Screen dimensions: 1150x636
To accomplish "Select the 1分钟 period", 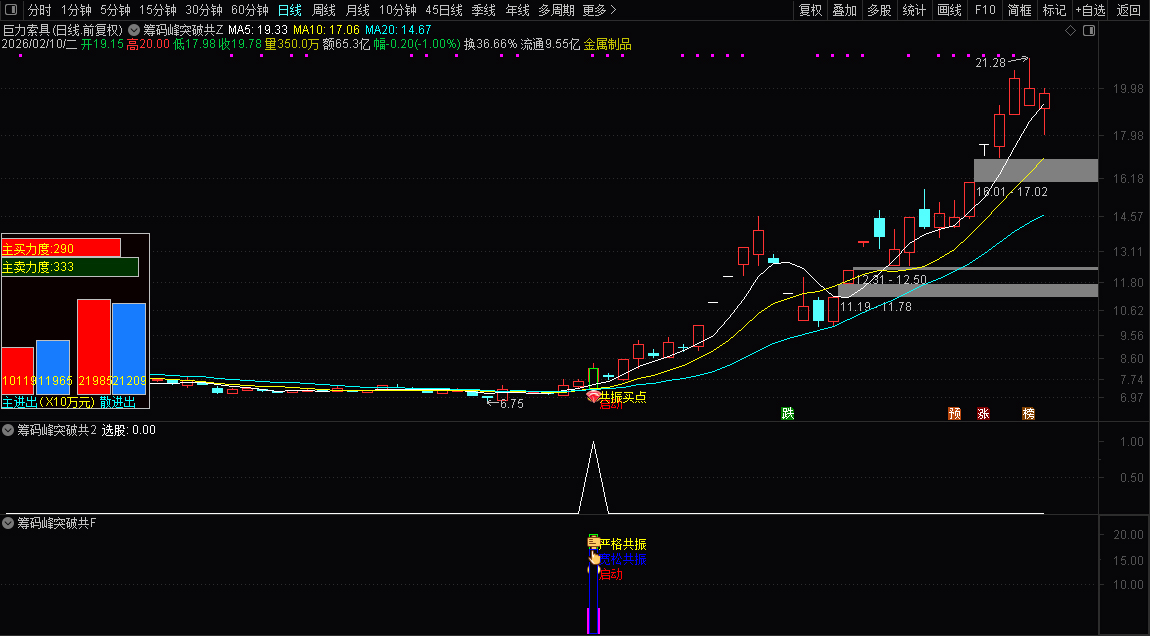I will tap(76, 10).
